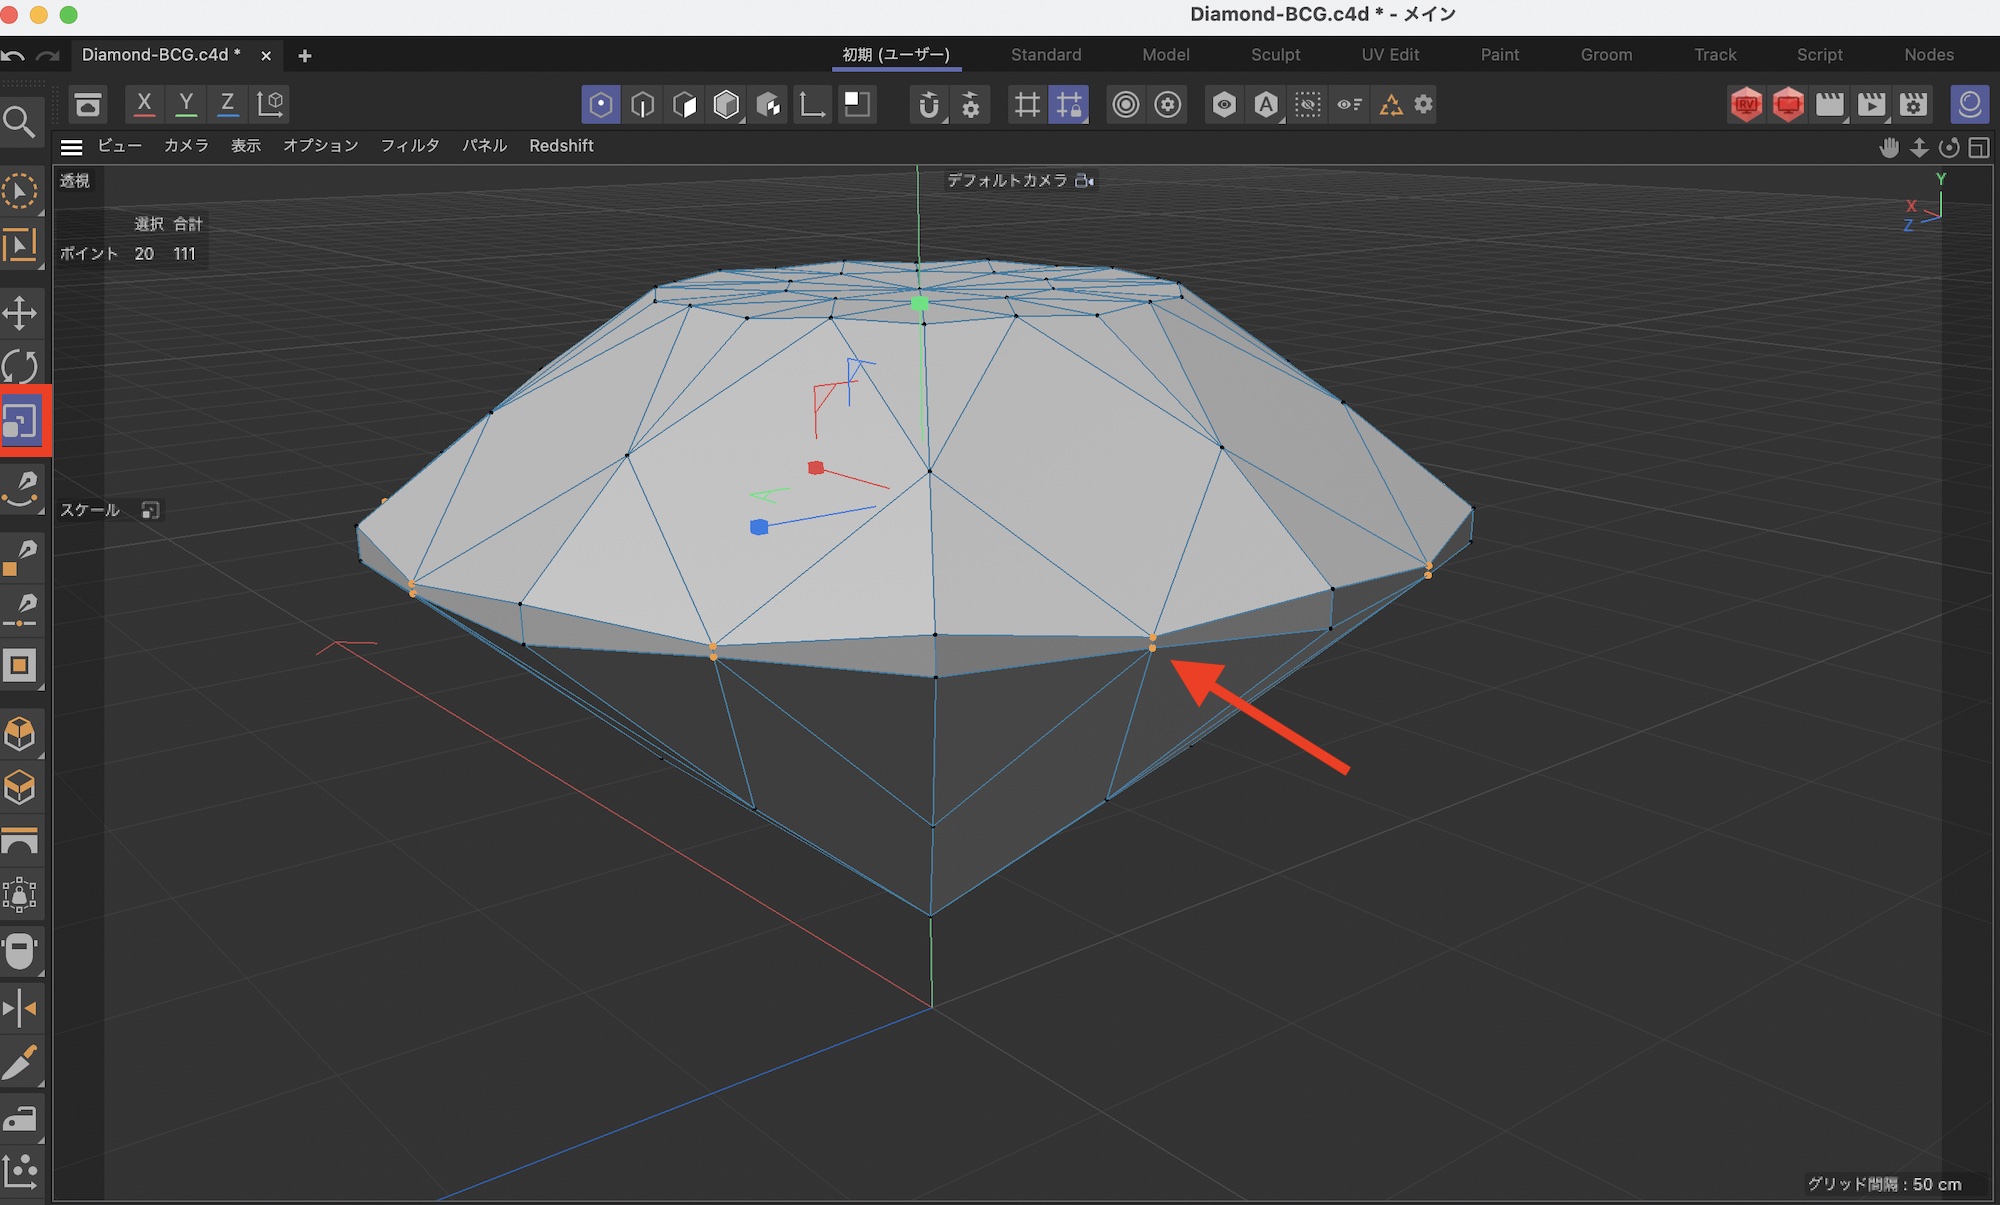Screen dimensions: 2000x1205
Task: Add a new document tab with plus
Action: point(305,56)
